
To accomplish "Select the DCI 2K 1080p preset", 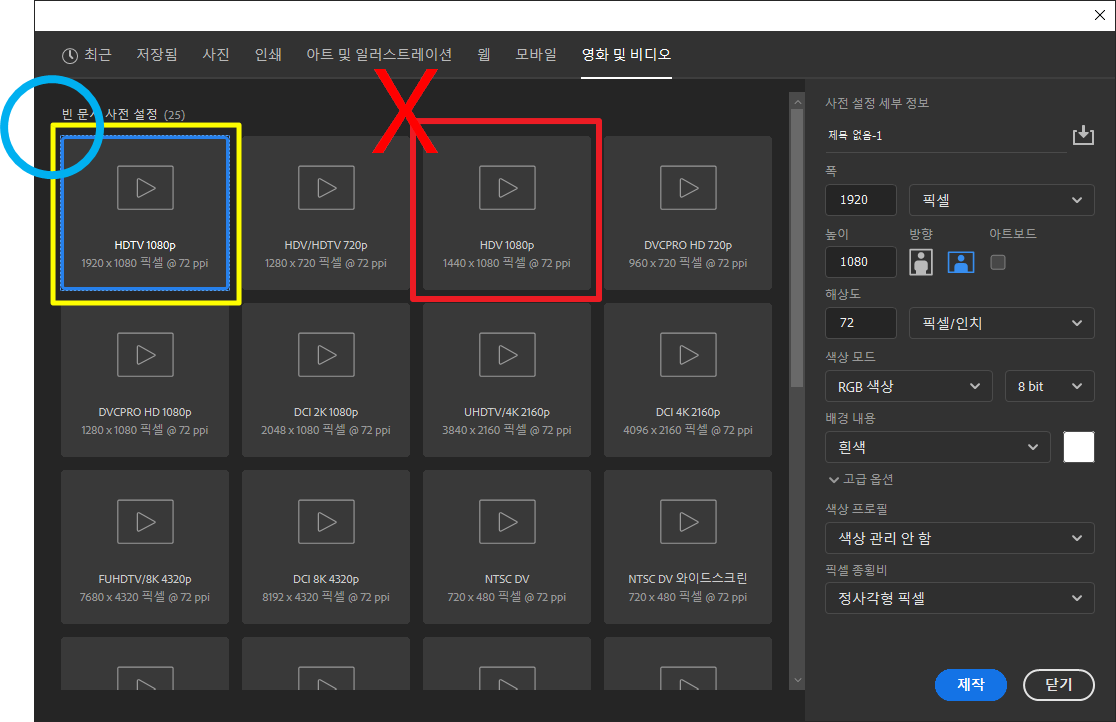I will coord(326,380).
